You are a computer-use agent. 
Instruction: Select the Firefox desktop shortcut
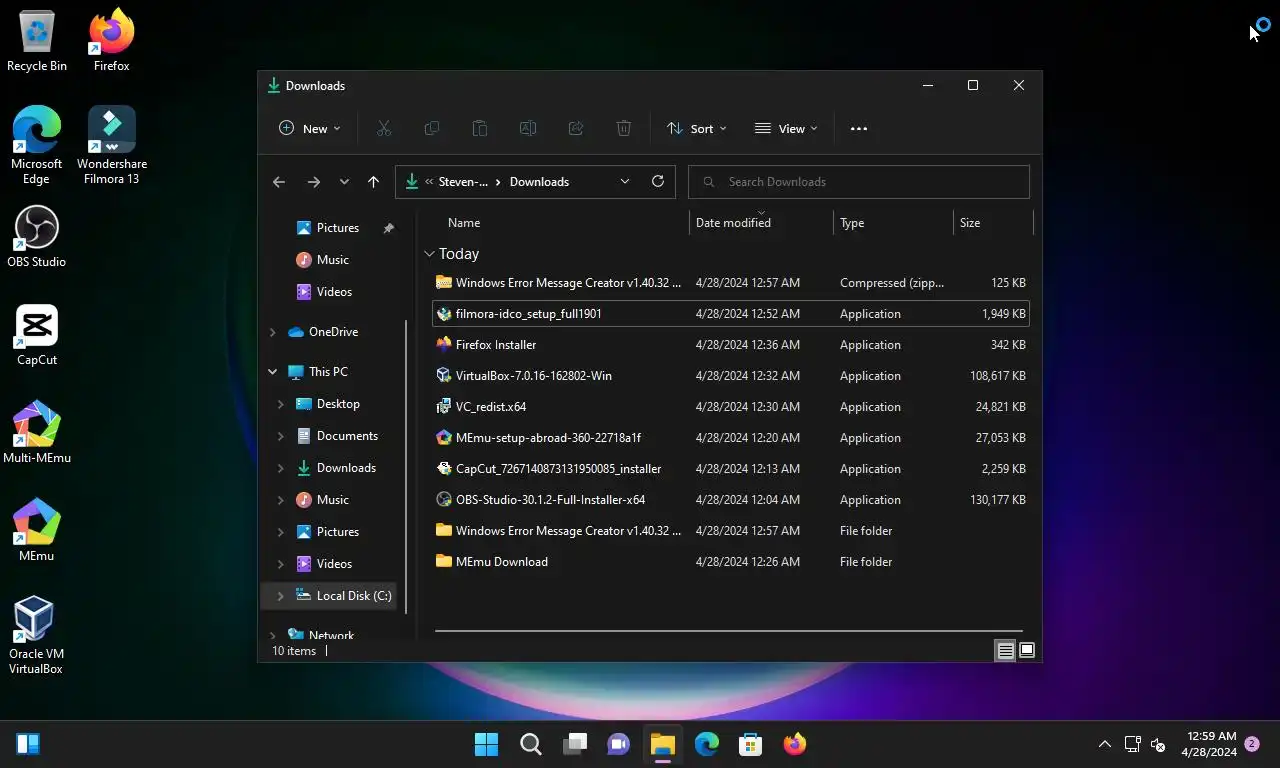click(x=112, y=41)
